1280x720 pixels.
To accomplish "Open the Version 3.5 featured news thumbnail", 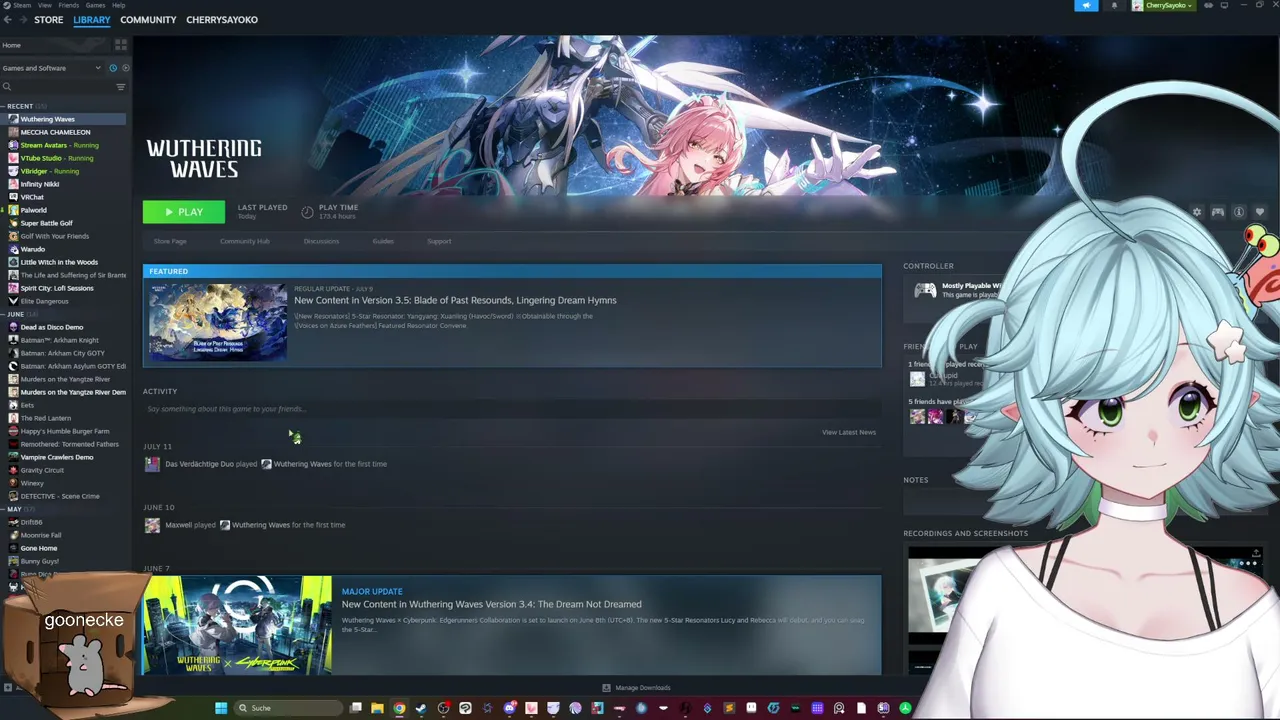I will (x=218, y=322).
